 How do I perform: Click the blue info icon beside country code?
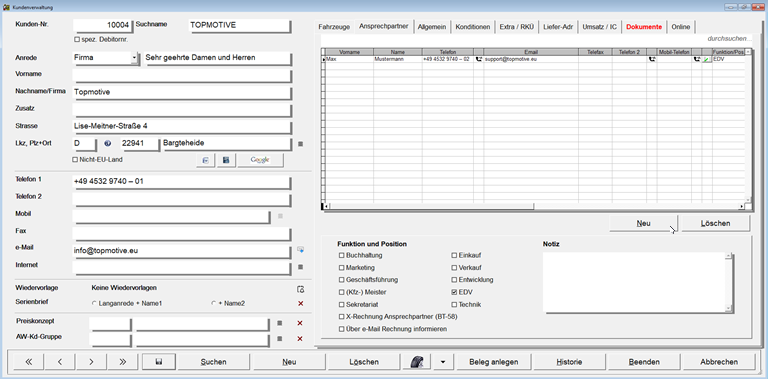[x=108, y=144]
